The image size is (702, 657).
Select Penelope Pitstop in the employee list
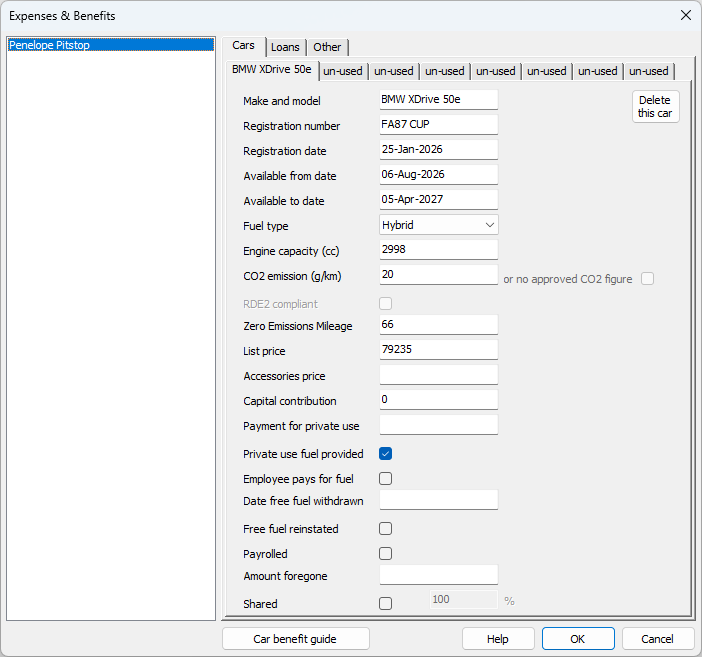pyautogui.click(x=110, y=45)
